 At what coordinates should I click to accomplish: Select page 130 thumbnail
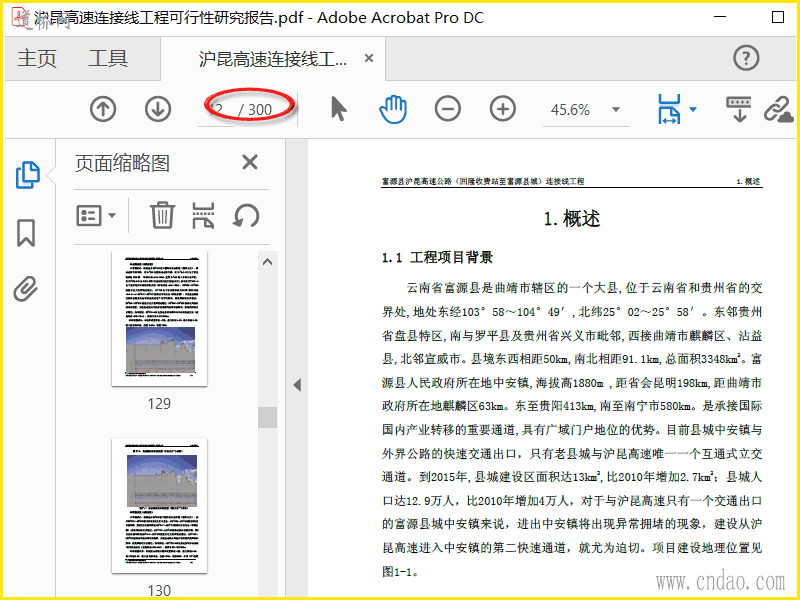160,505
